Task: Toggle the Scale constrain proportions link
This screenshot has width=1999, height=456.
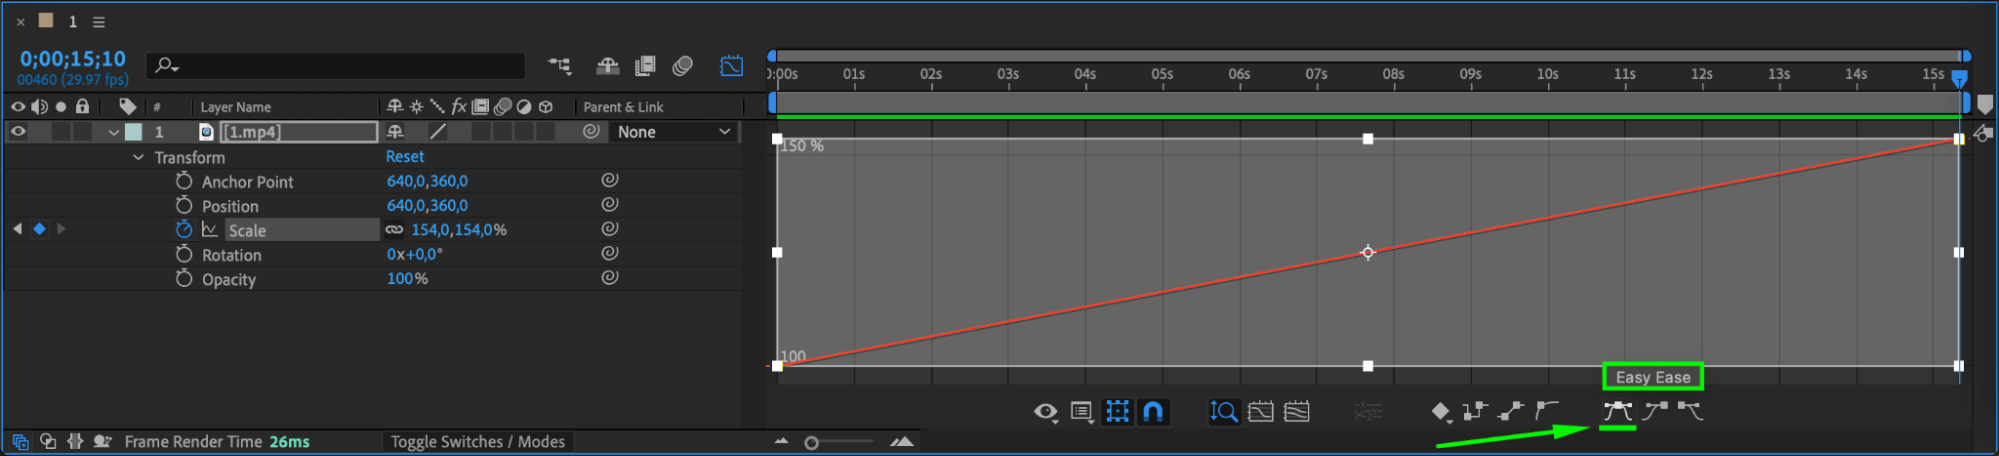Action: 395,230
